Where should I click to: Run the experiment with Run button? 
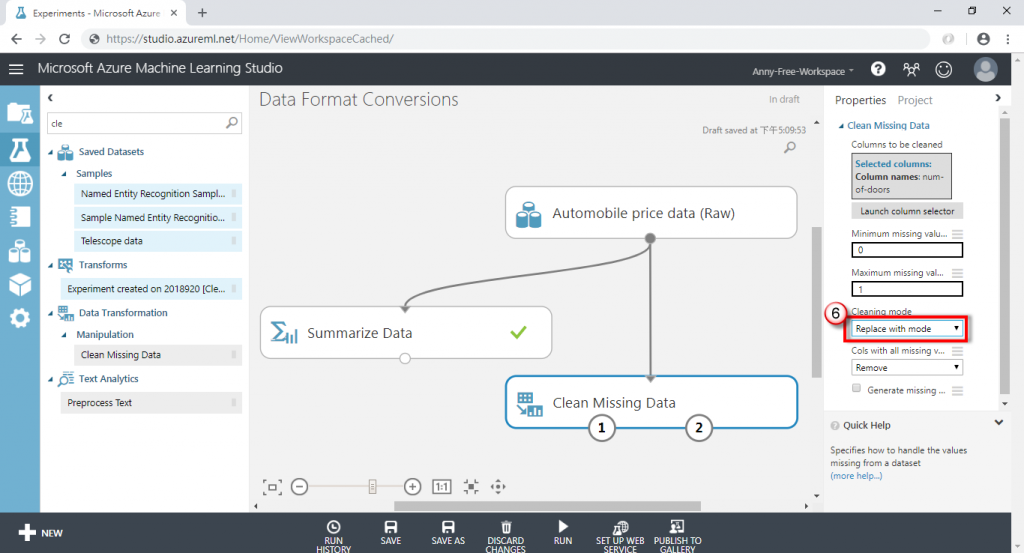coord(563,533)
